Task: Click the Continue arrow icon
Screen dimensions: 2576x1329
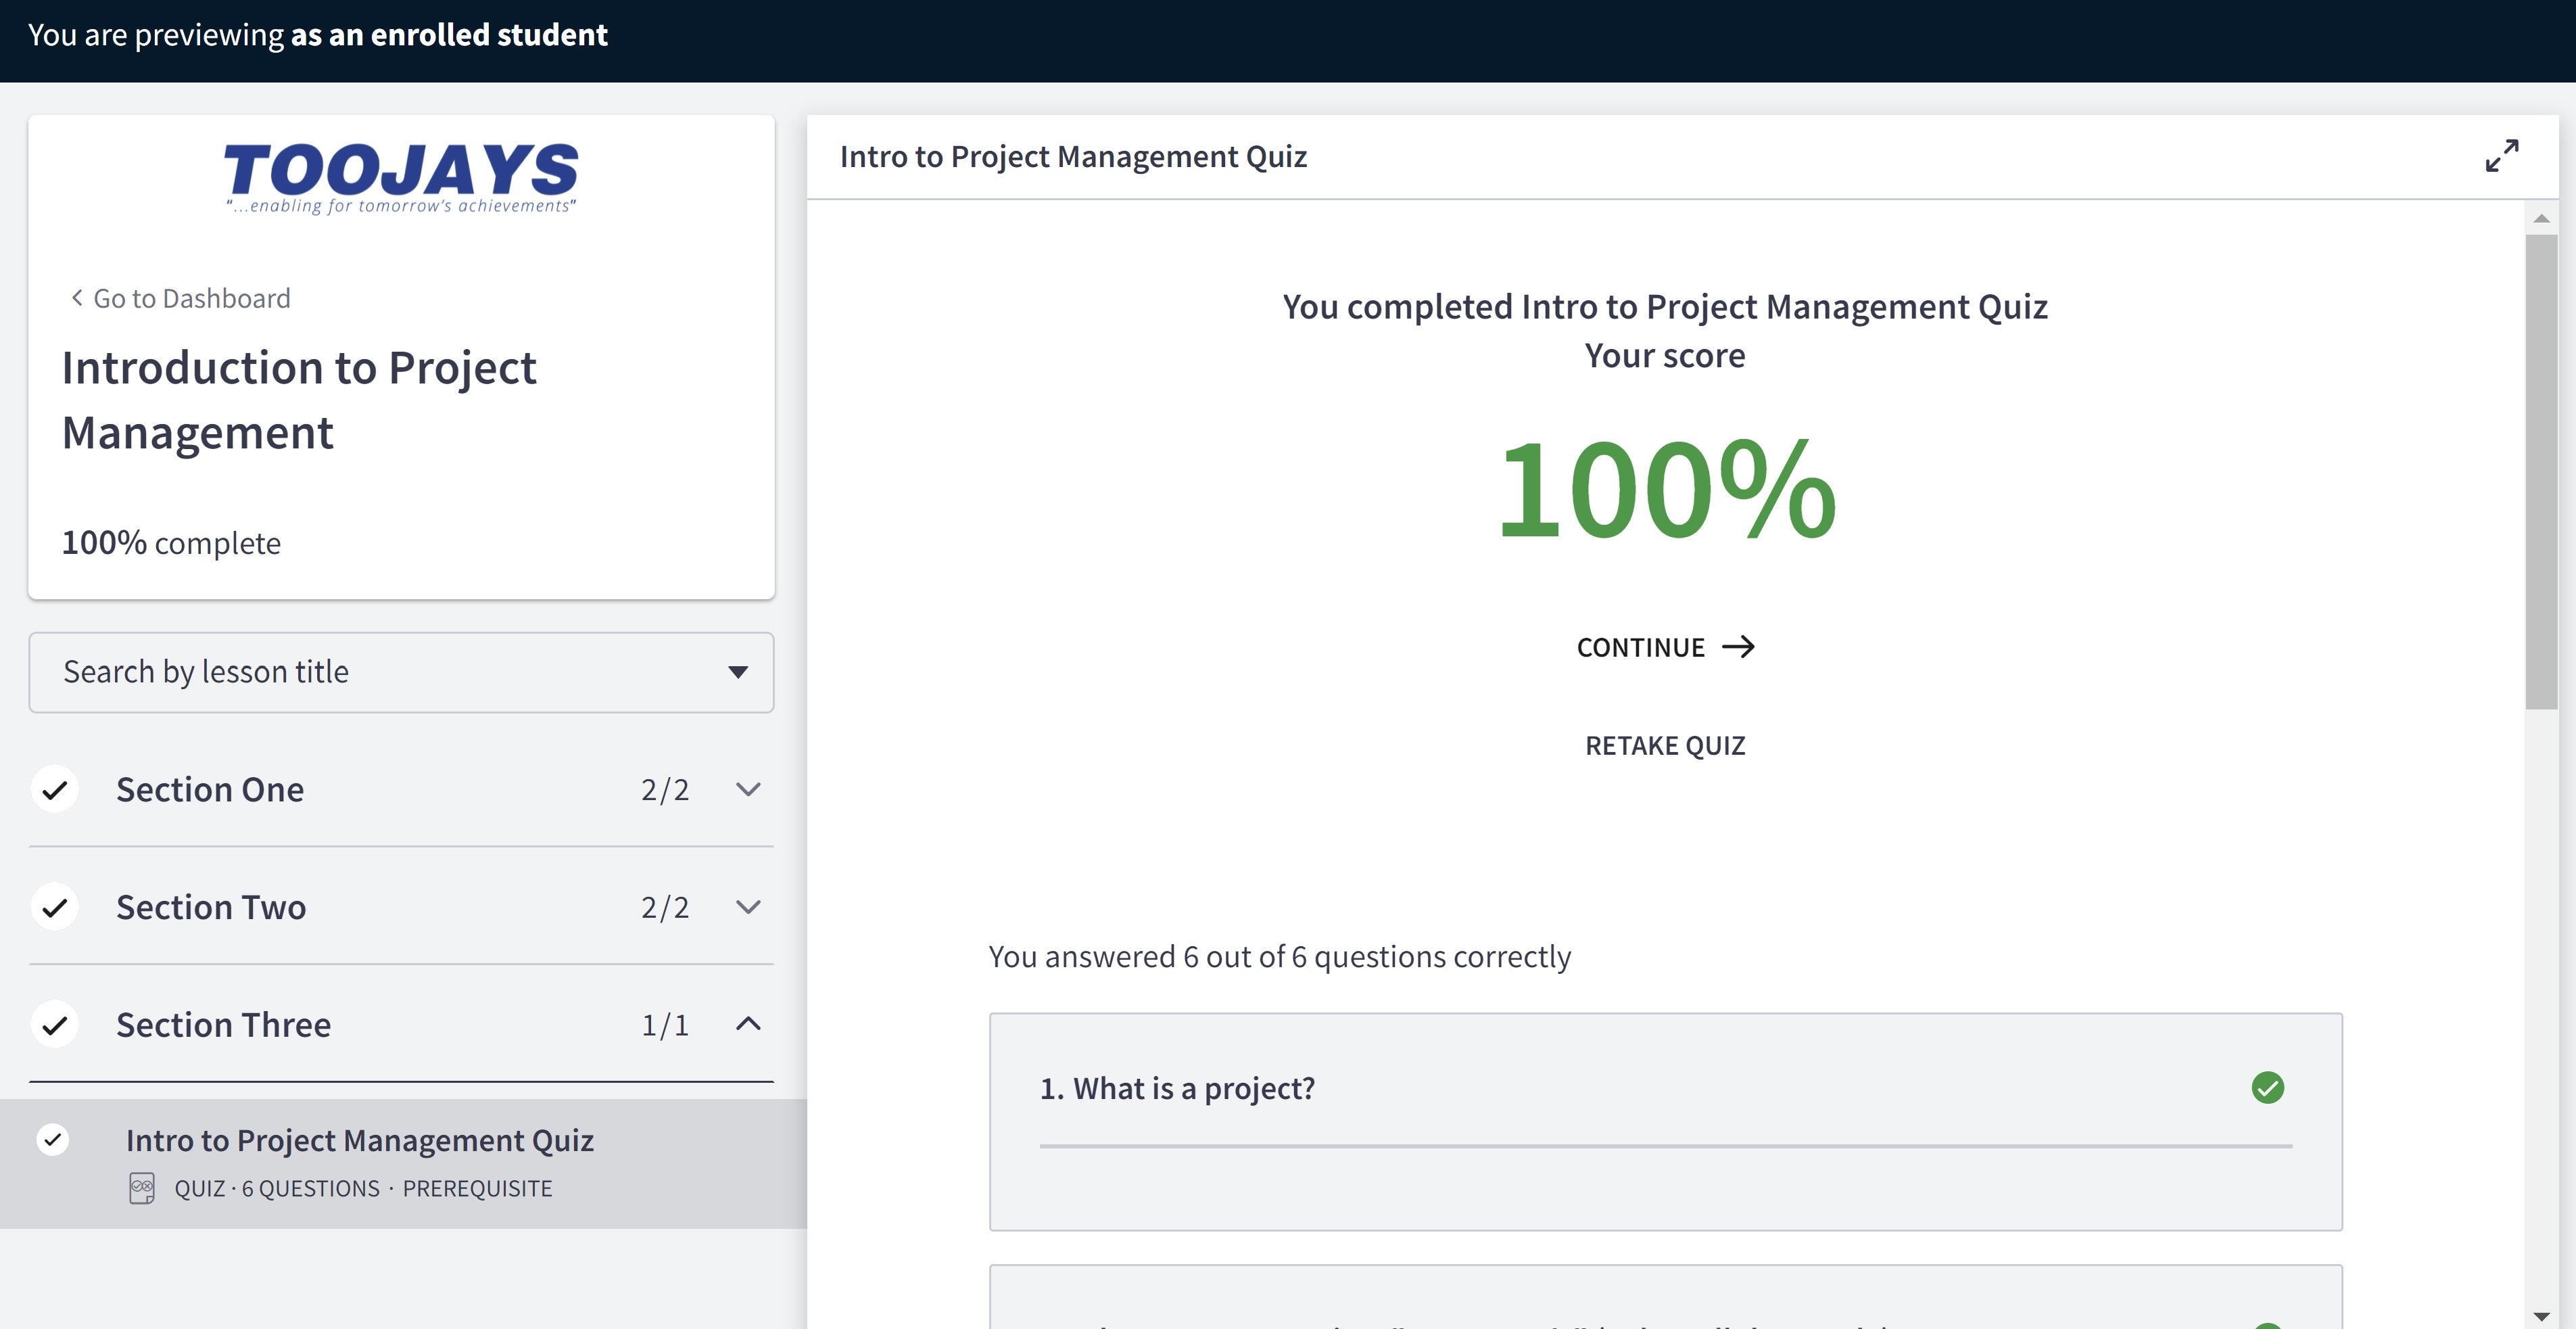Action: [x=1738, y=647]
